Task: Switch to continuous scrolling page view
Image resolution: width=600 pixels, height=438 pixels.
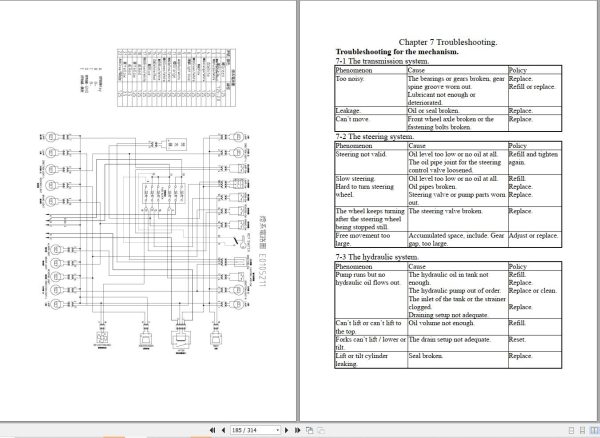Action: [x=582, y=430]
